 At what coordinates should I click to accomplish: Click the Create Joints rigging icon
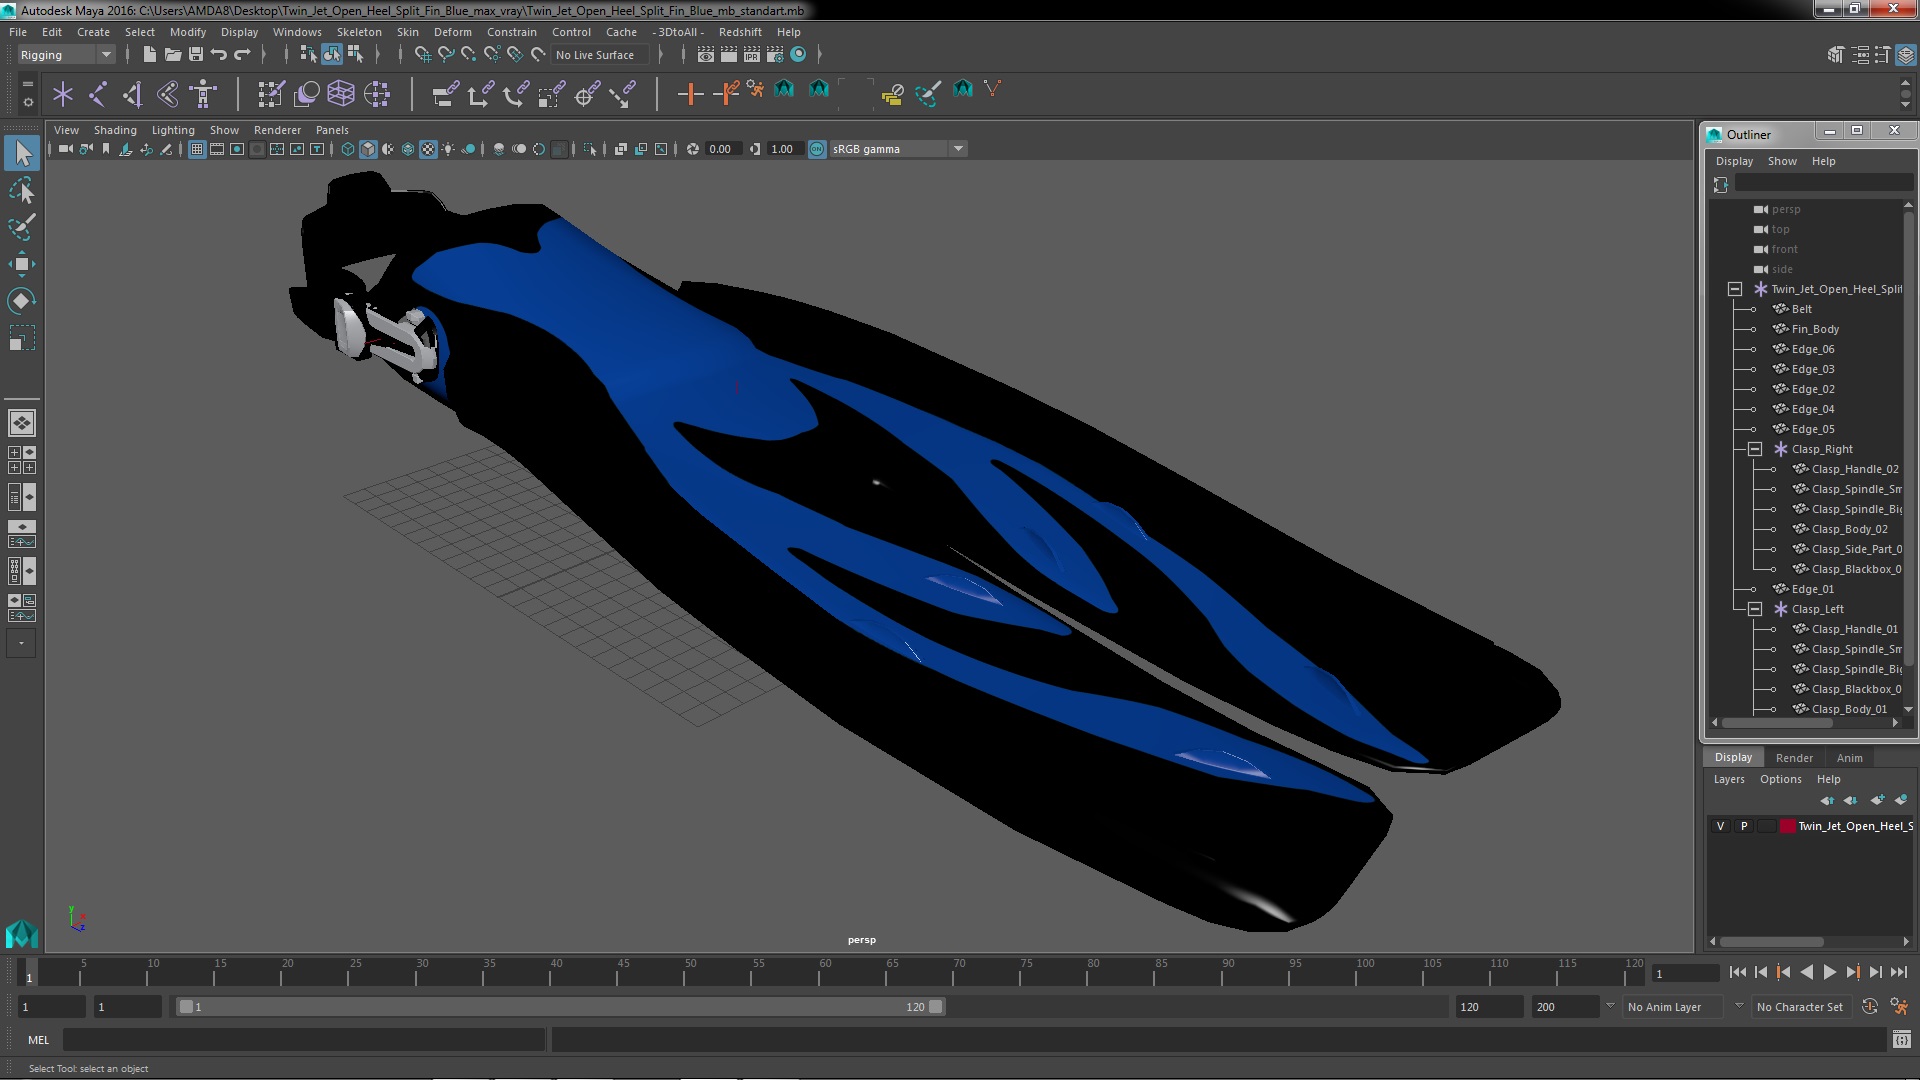point(98,94)
